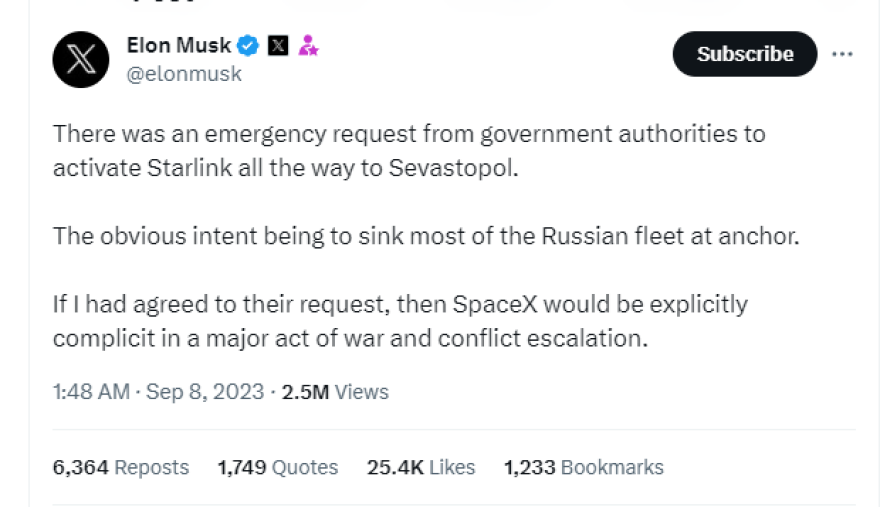View the 1,749 Quotes list
This screenshot has width=880, height=507.
(277, 467)
